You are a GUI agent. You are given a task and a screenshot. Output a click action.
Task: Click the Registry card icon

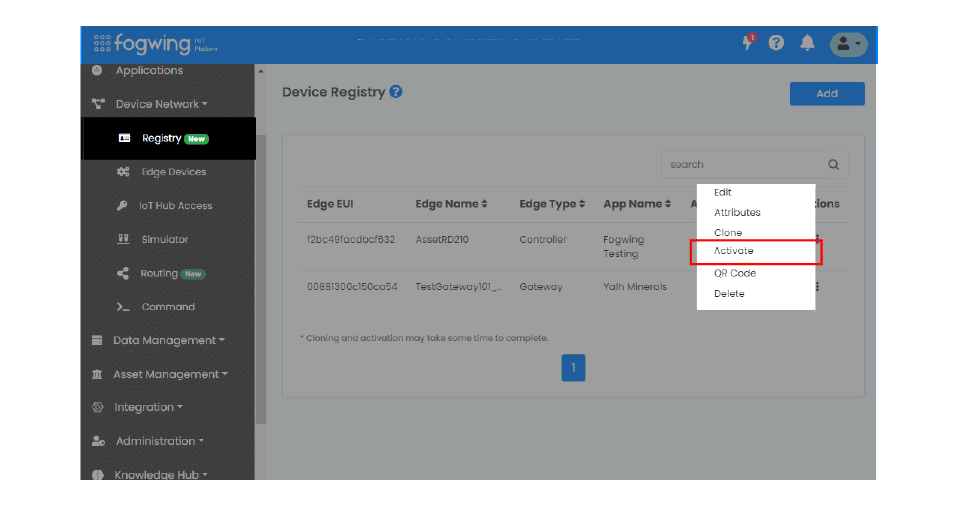124,138
